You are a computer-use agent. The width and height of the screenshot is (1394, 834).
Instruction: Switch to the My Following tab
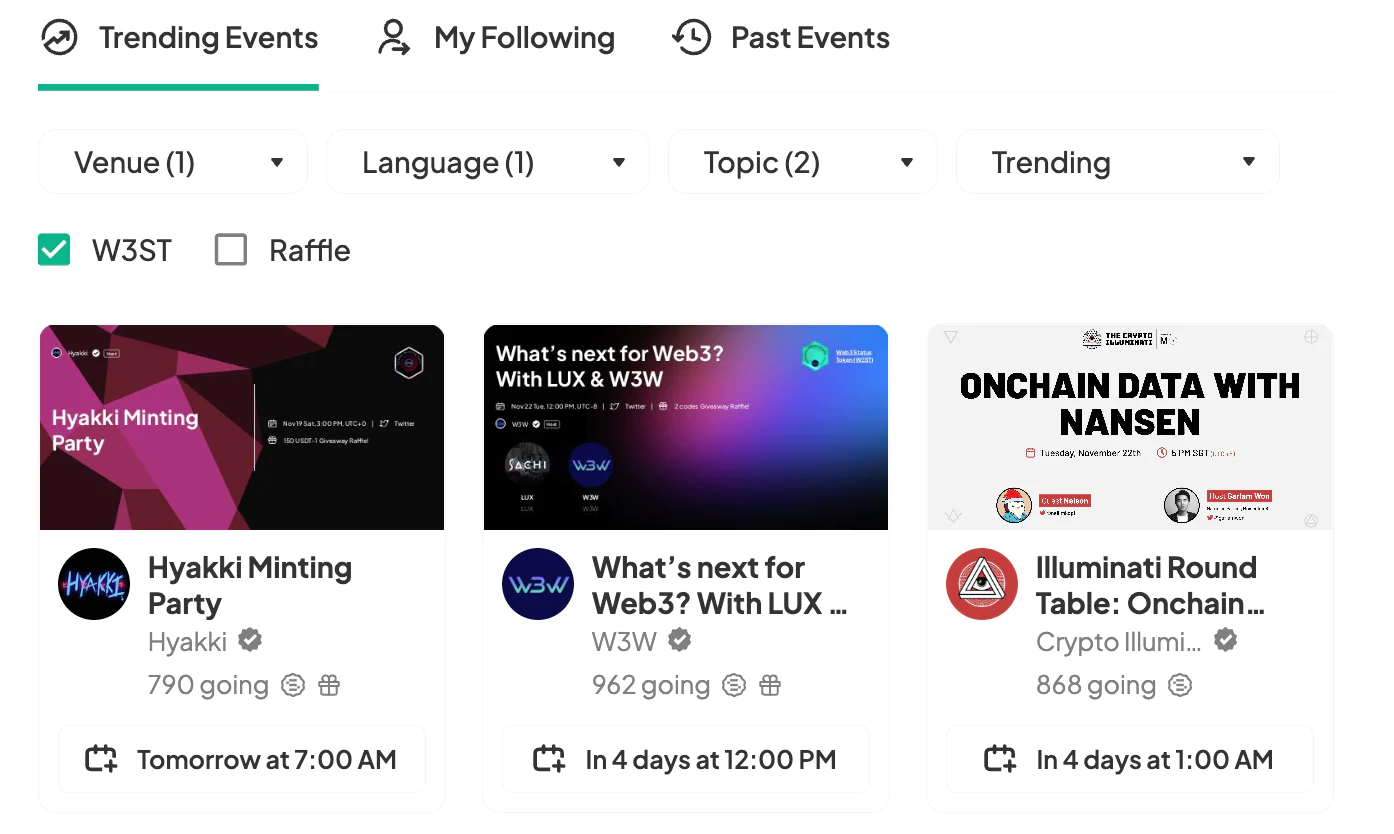click(x=496, y=38)
